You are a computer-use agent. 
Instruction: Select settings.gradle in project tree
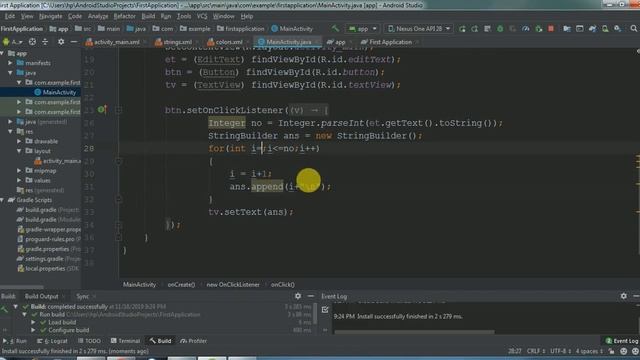pos(48,259)
